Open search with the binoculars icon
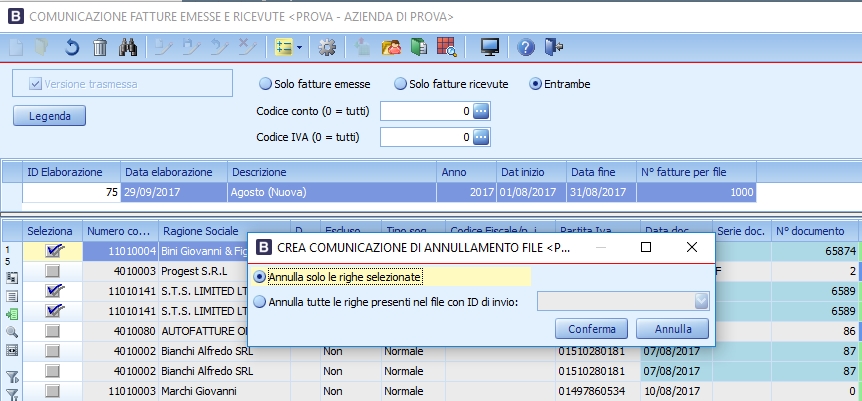Image resolution: width=862 pixels, height=401 pixels. (128, 48)
